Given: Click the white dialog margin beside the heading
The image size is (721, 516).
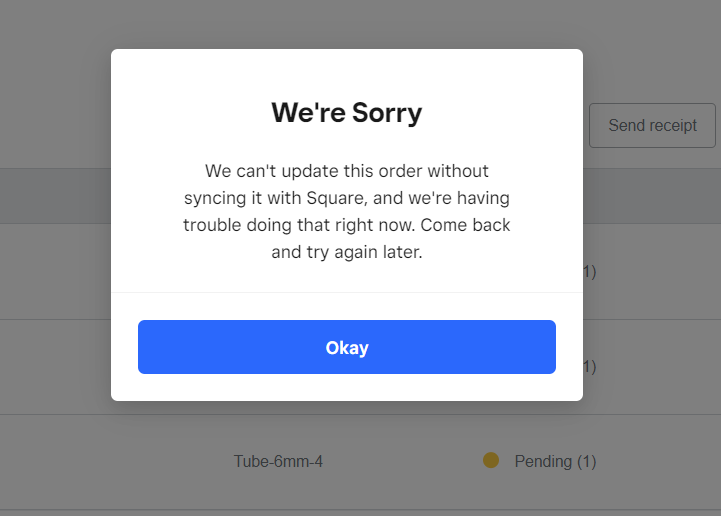Looking at the screenshot, I should [170, 113].
